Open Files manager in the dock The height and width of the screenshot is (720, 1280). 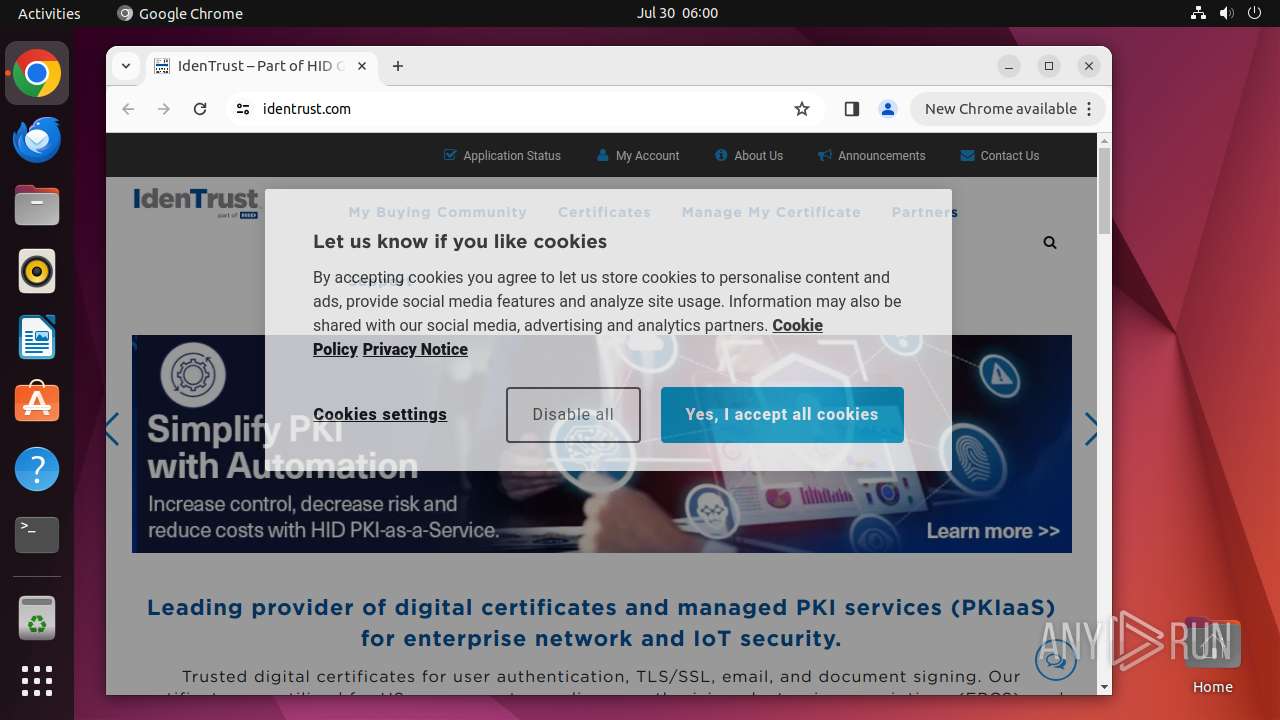(37, 206)
